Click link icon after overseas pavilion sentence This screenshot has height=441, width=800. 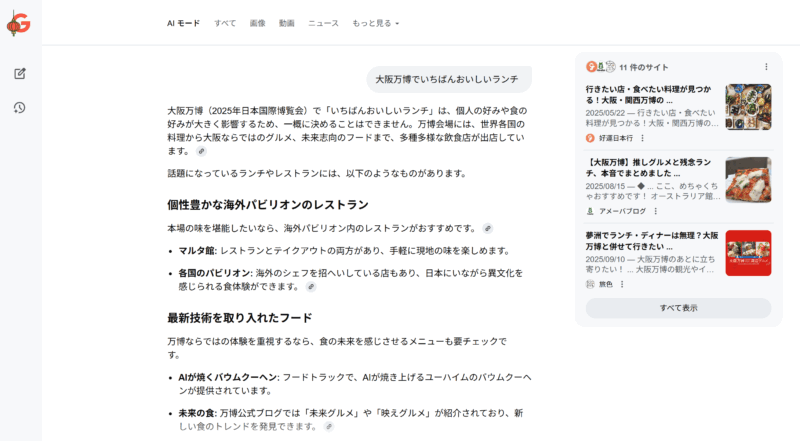pyautogui.click(x=488, y=228)
